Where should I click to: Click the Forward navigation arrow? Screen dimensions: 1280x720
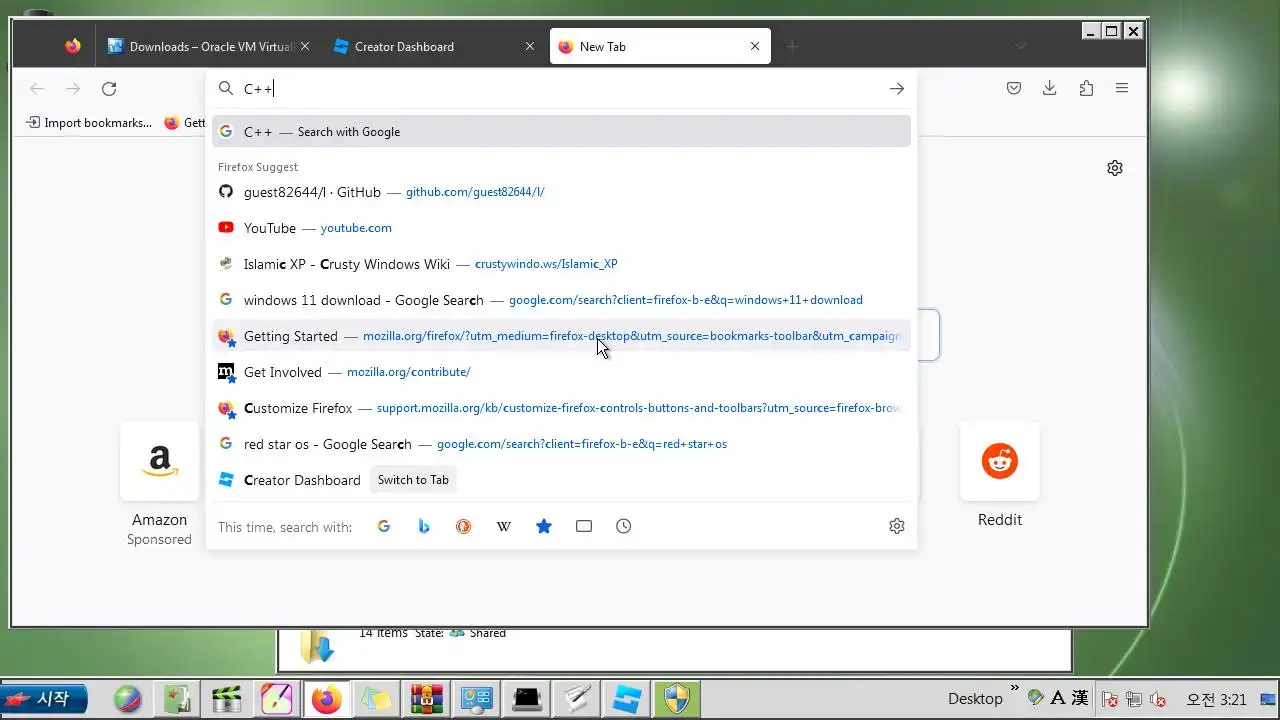(x=73, y=89)
